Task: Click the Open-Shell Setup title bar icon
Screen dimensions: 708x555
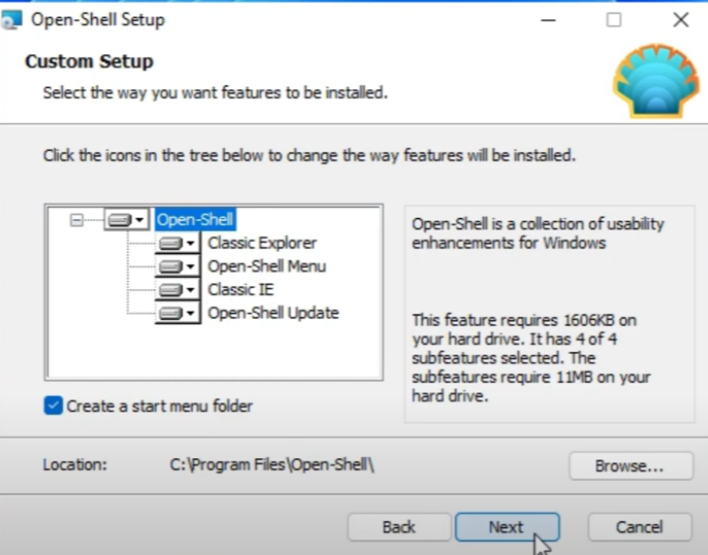Action: click(x=11, y=20)
